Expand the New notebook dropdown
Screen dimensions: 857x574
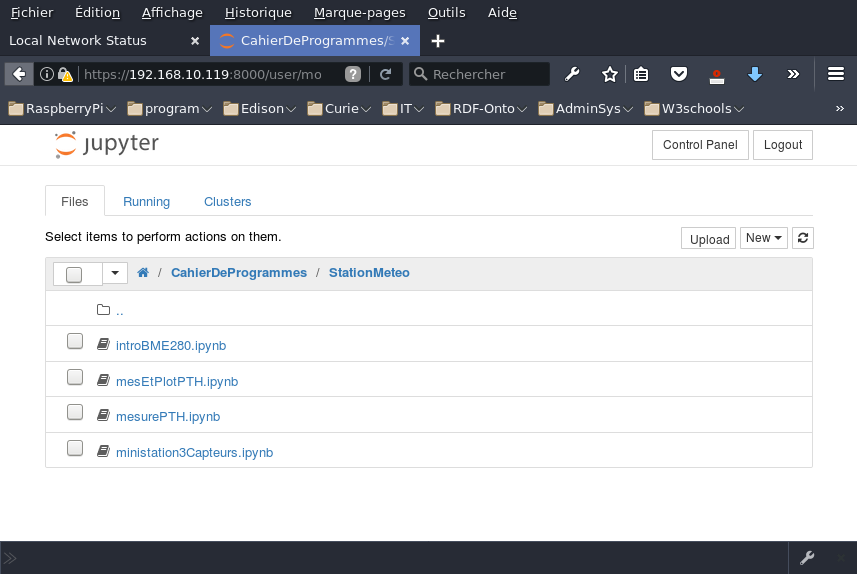pyautogui.click(x=764, y=238)
